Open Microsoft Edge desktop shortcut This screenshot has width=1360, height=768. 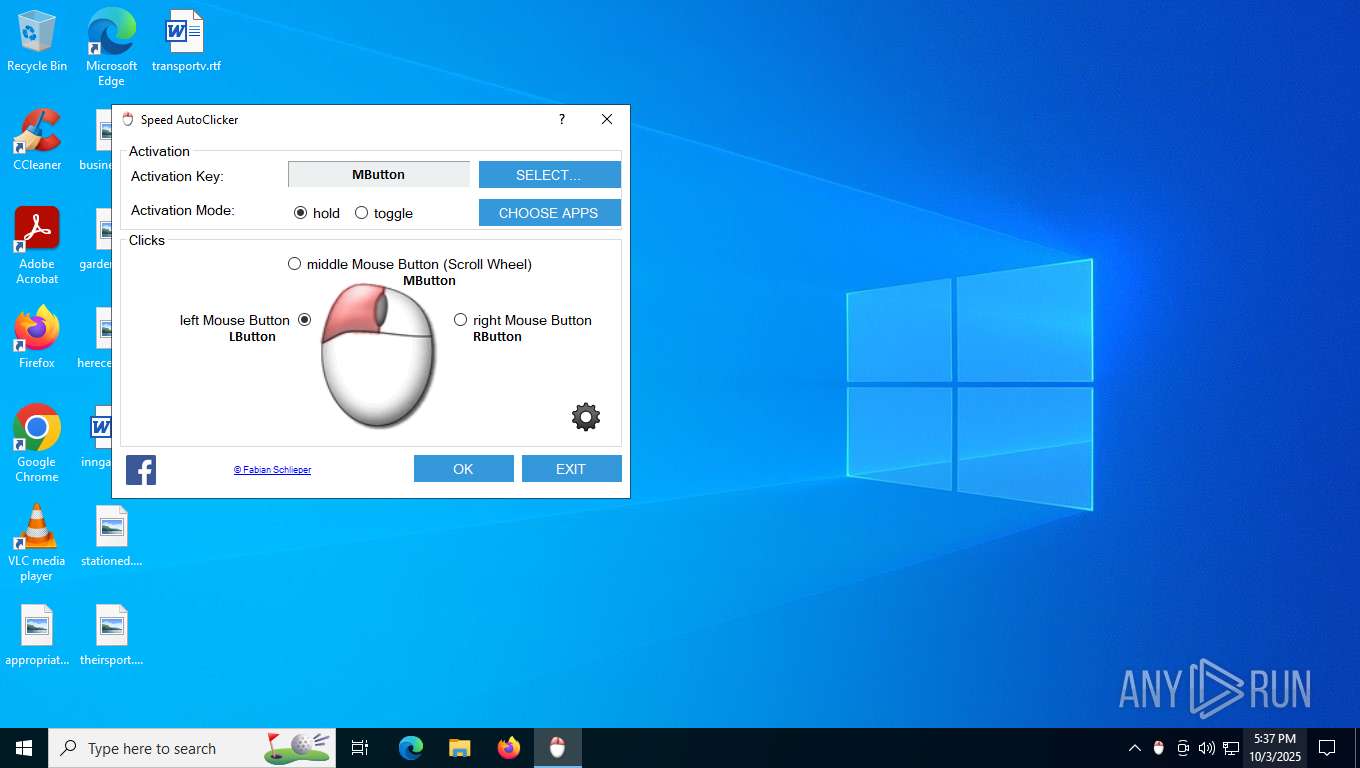(111, 47)
